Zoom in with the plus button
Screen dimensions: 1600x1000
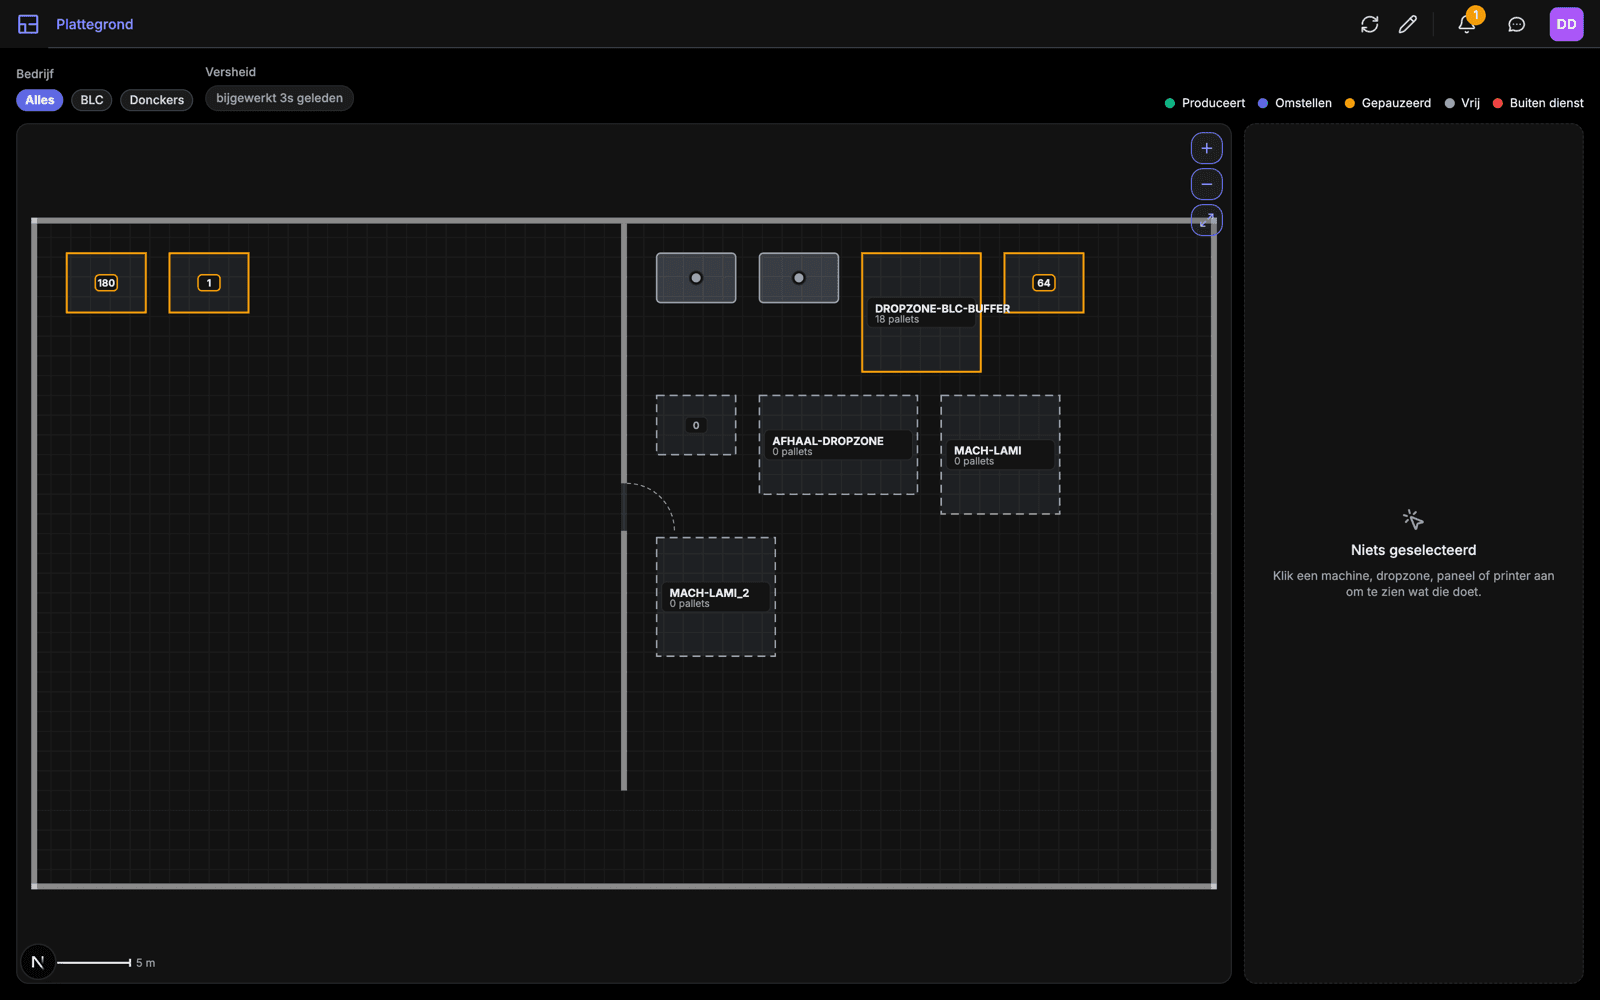click(1207, 148)
